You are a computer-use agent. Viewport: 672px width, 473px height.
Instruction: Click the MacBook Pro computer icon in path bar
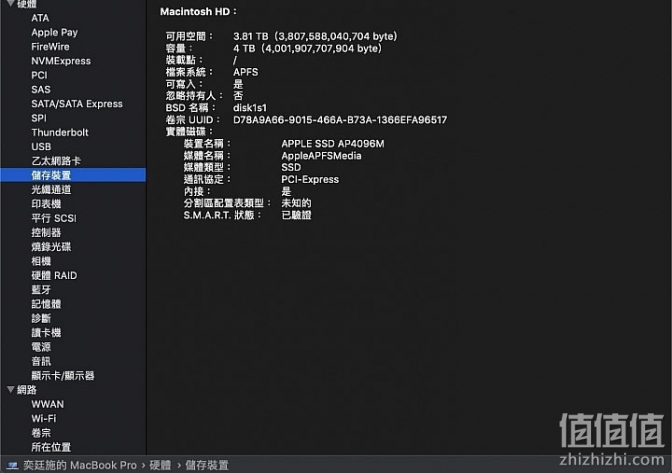point(12,465)
